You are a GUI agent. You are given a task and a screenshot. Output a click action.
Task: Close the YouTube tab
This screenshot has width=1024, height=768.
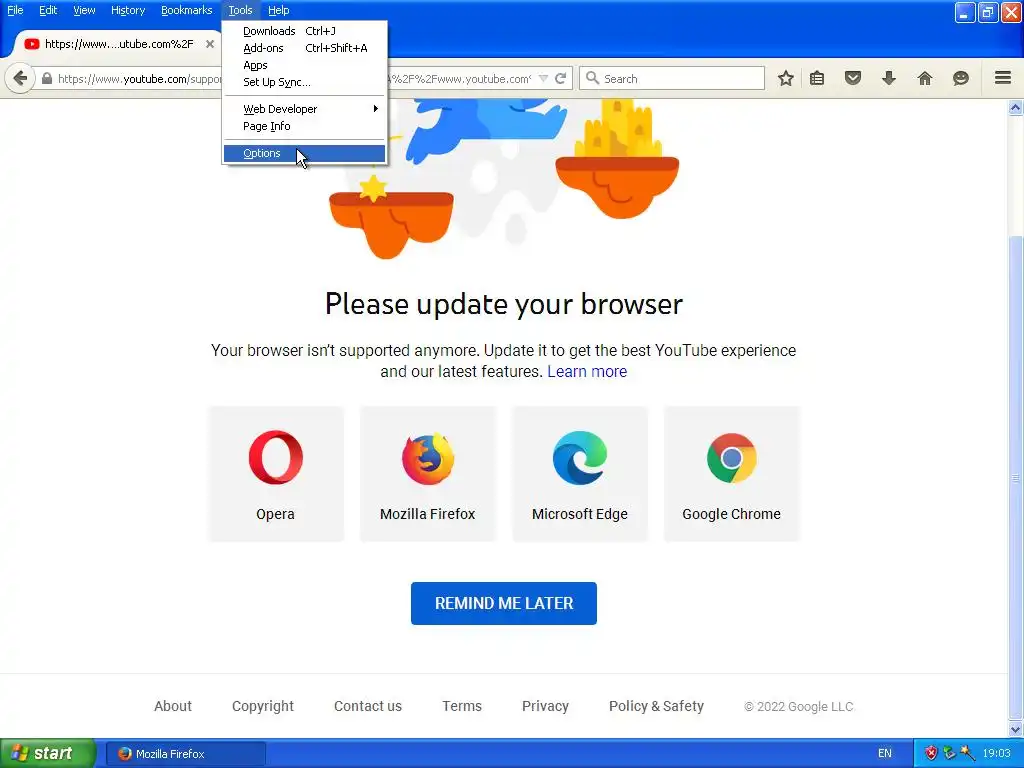click(210, 44)
